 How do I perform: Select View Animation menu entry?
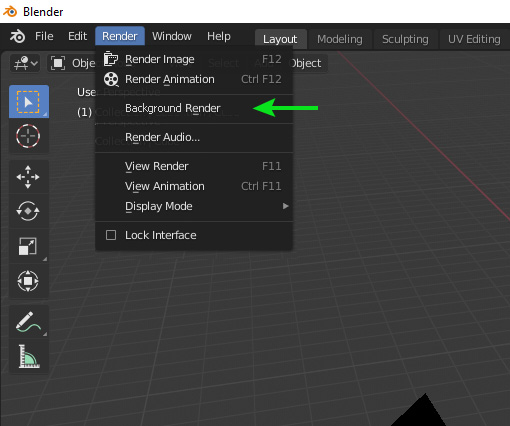(194, 186)
